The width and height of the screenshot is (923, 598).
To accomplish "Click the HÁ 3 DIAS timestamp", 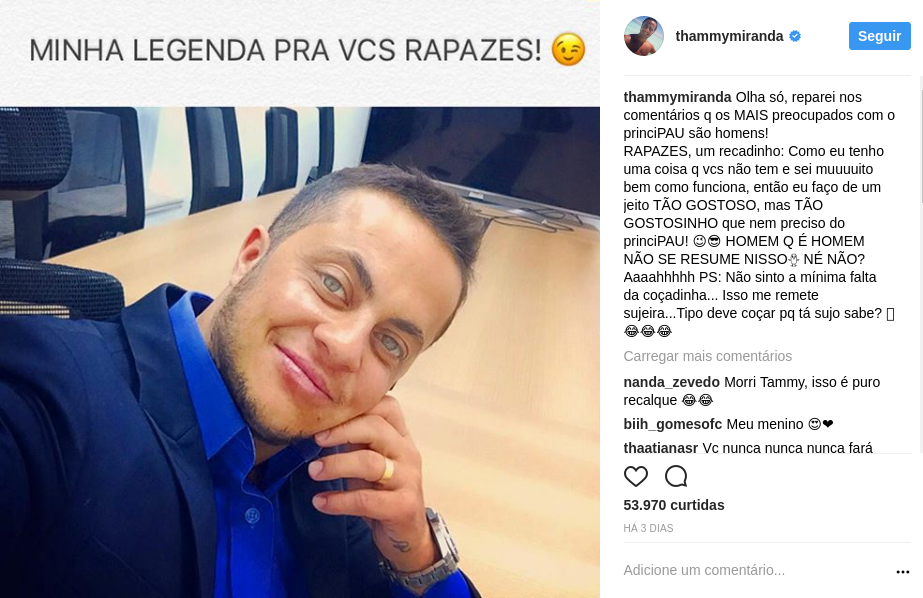I will point(648,529).
